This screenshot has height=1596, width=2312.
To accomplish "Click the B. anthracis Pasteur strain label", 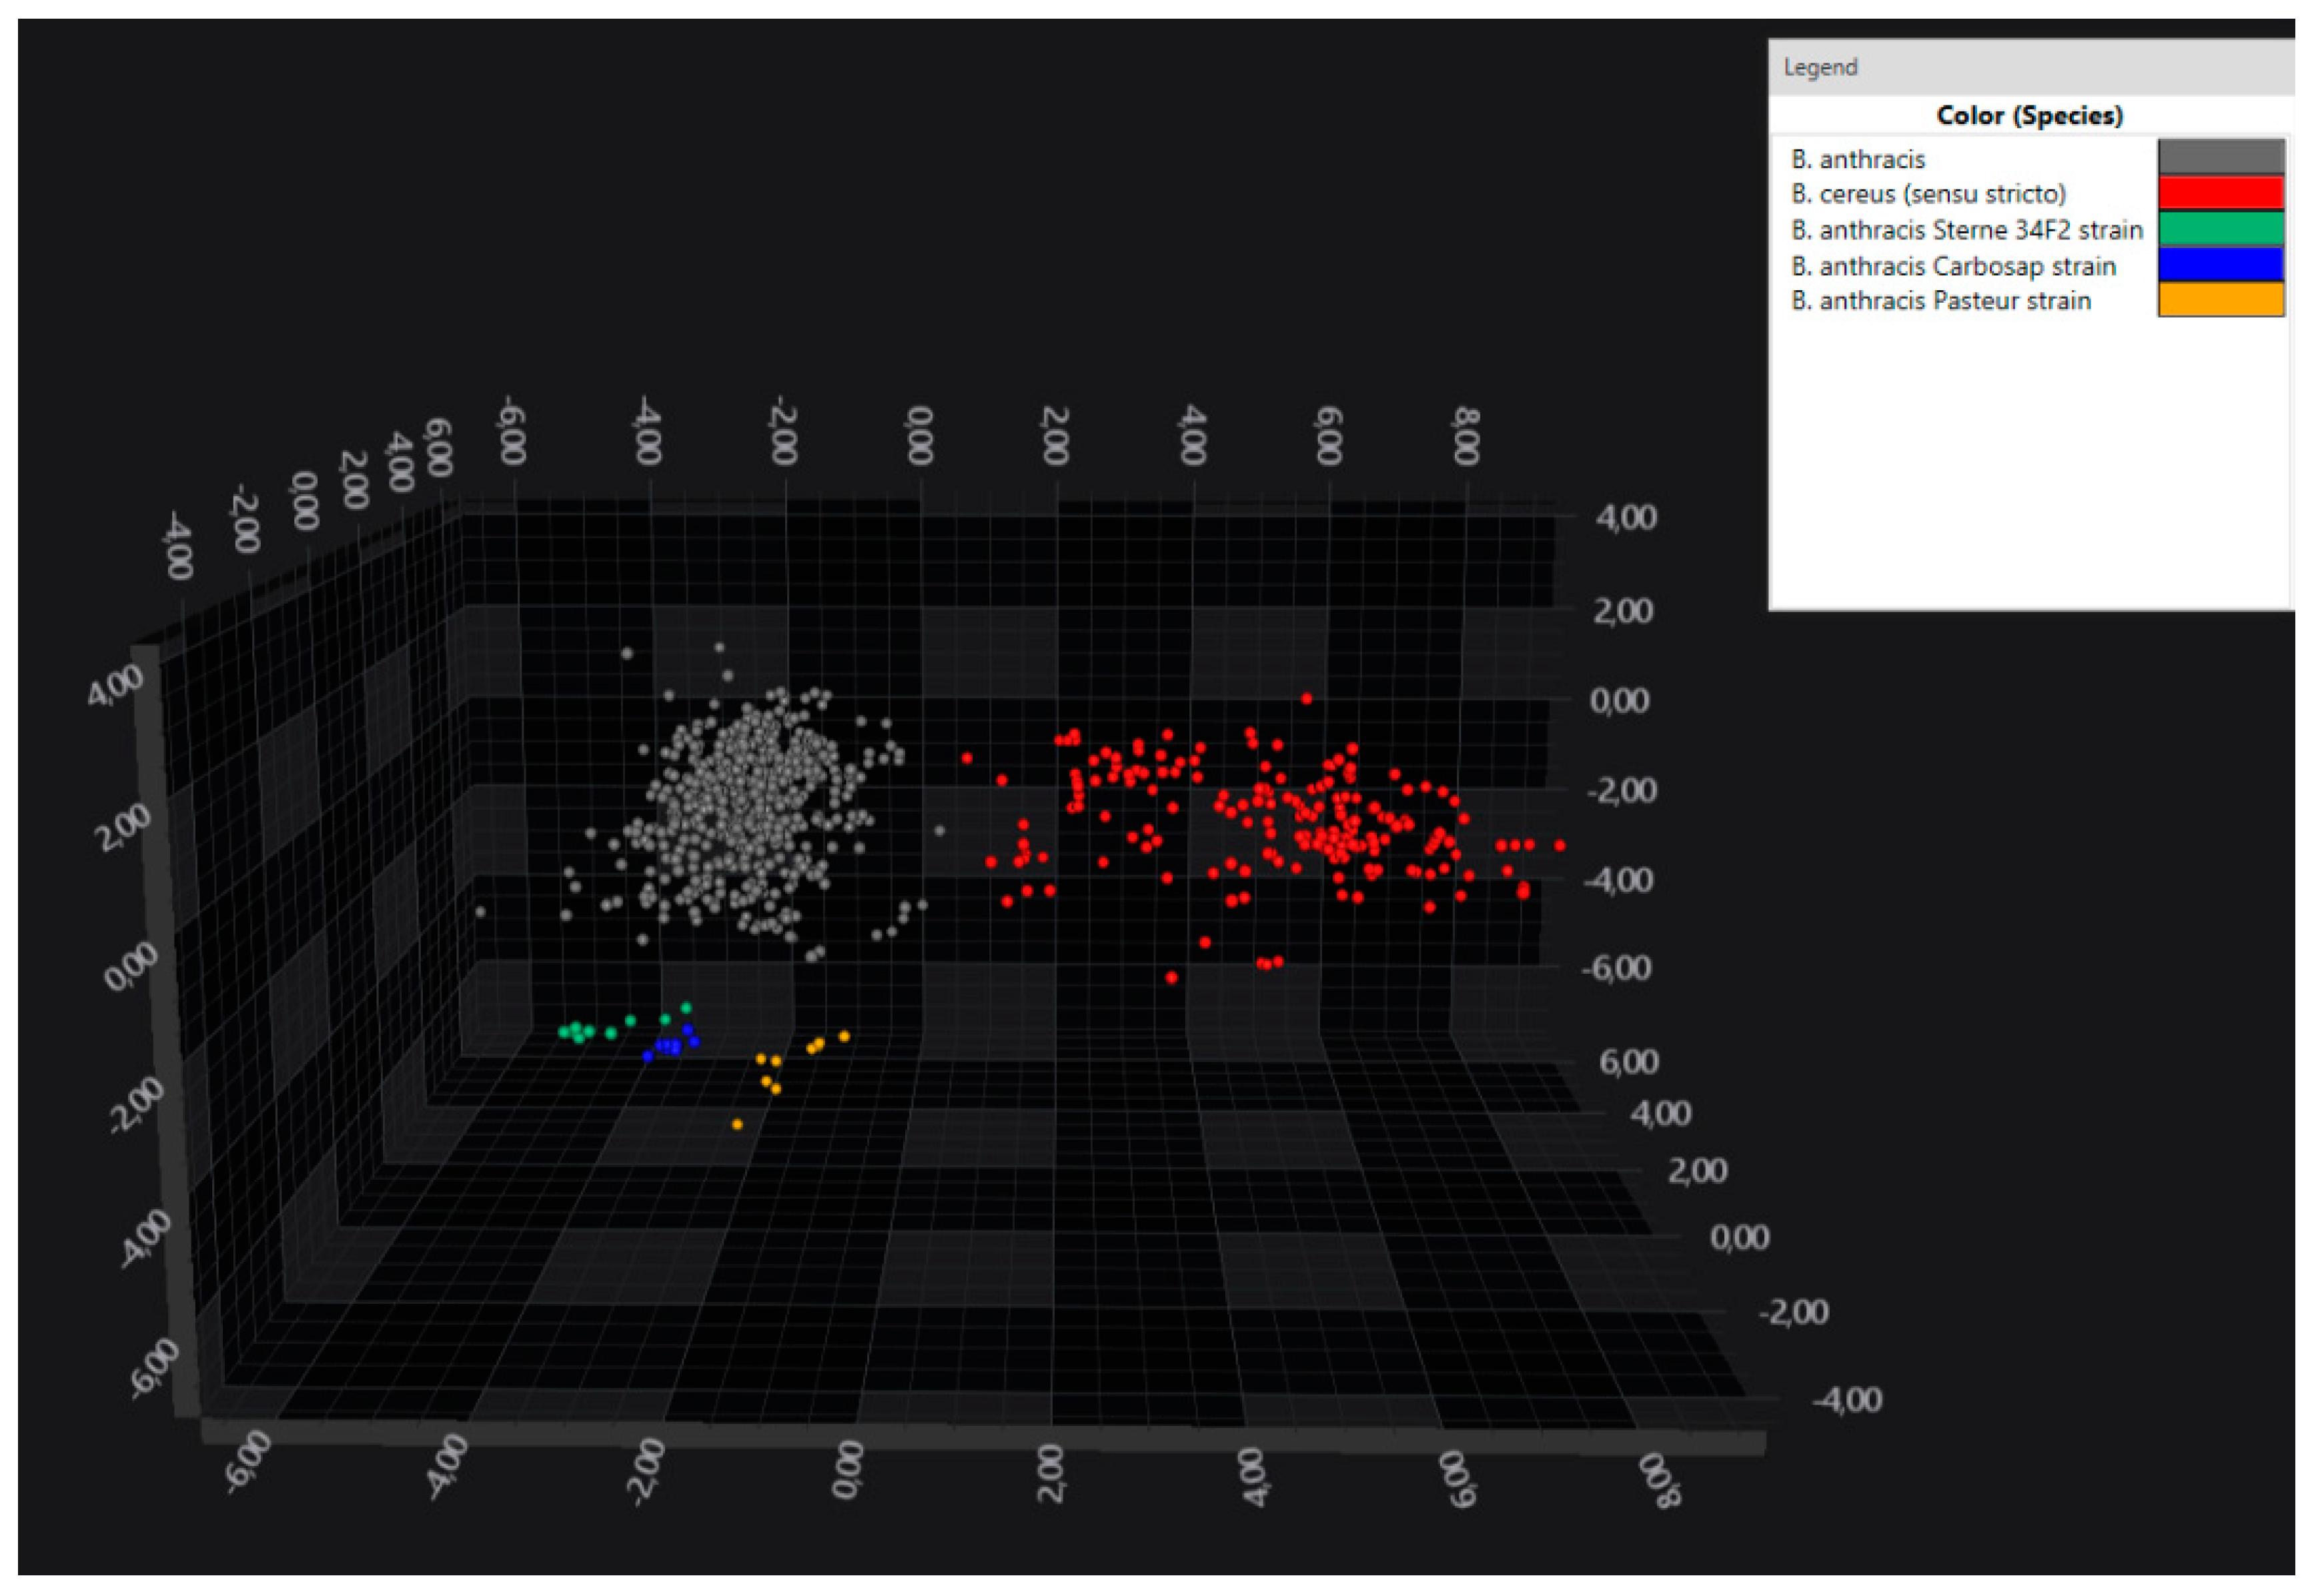I will coord(1940,301).
